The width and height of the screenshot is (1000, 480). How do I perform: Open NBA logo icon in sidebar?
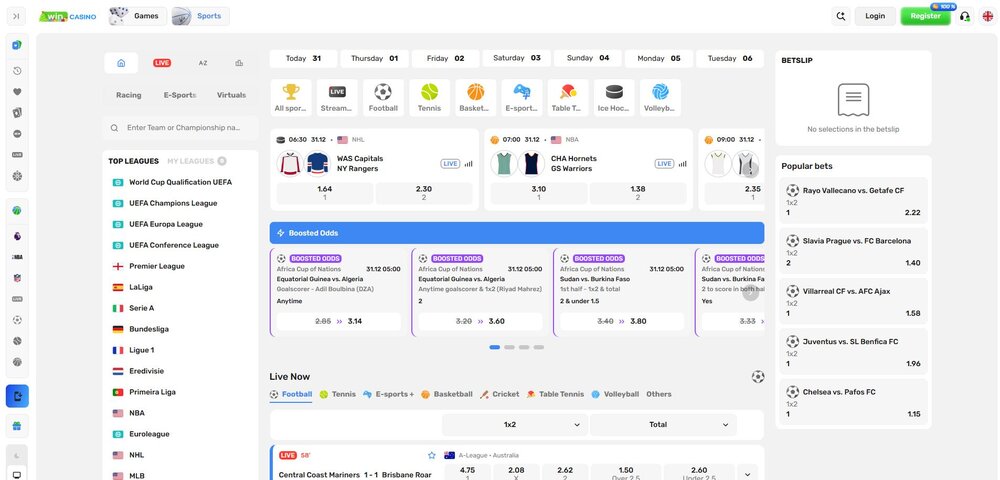17,257
